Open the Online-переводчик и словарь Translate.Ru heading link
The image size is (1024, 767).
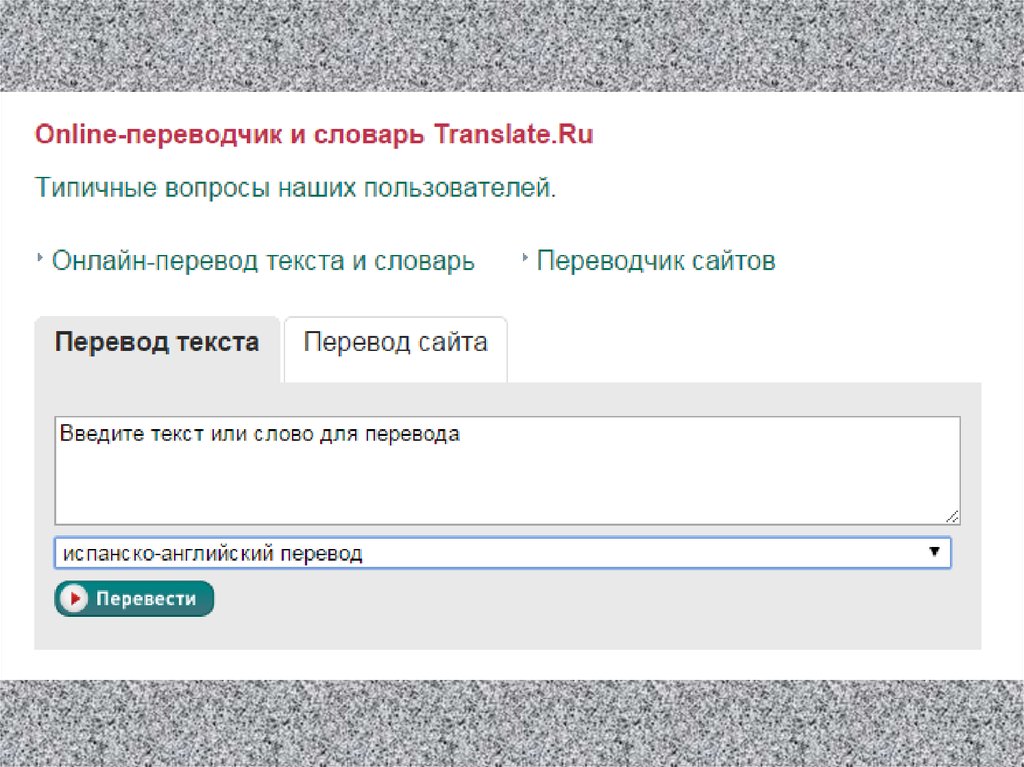[x=314, y=135]
